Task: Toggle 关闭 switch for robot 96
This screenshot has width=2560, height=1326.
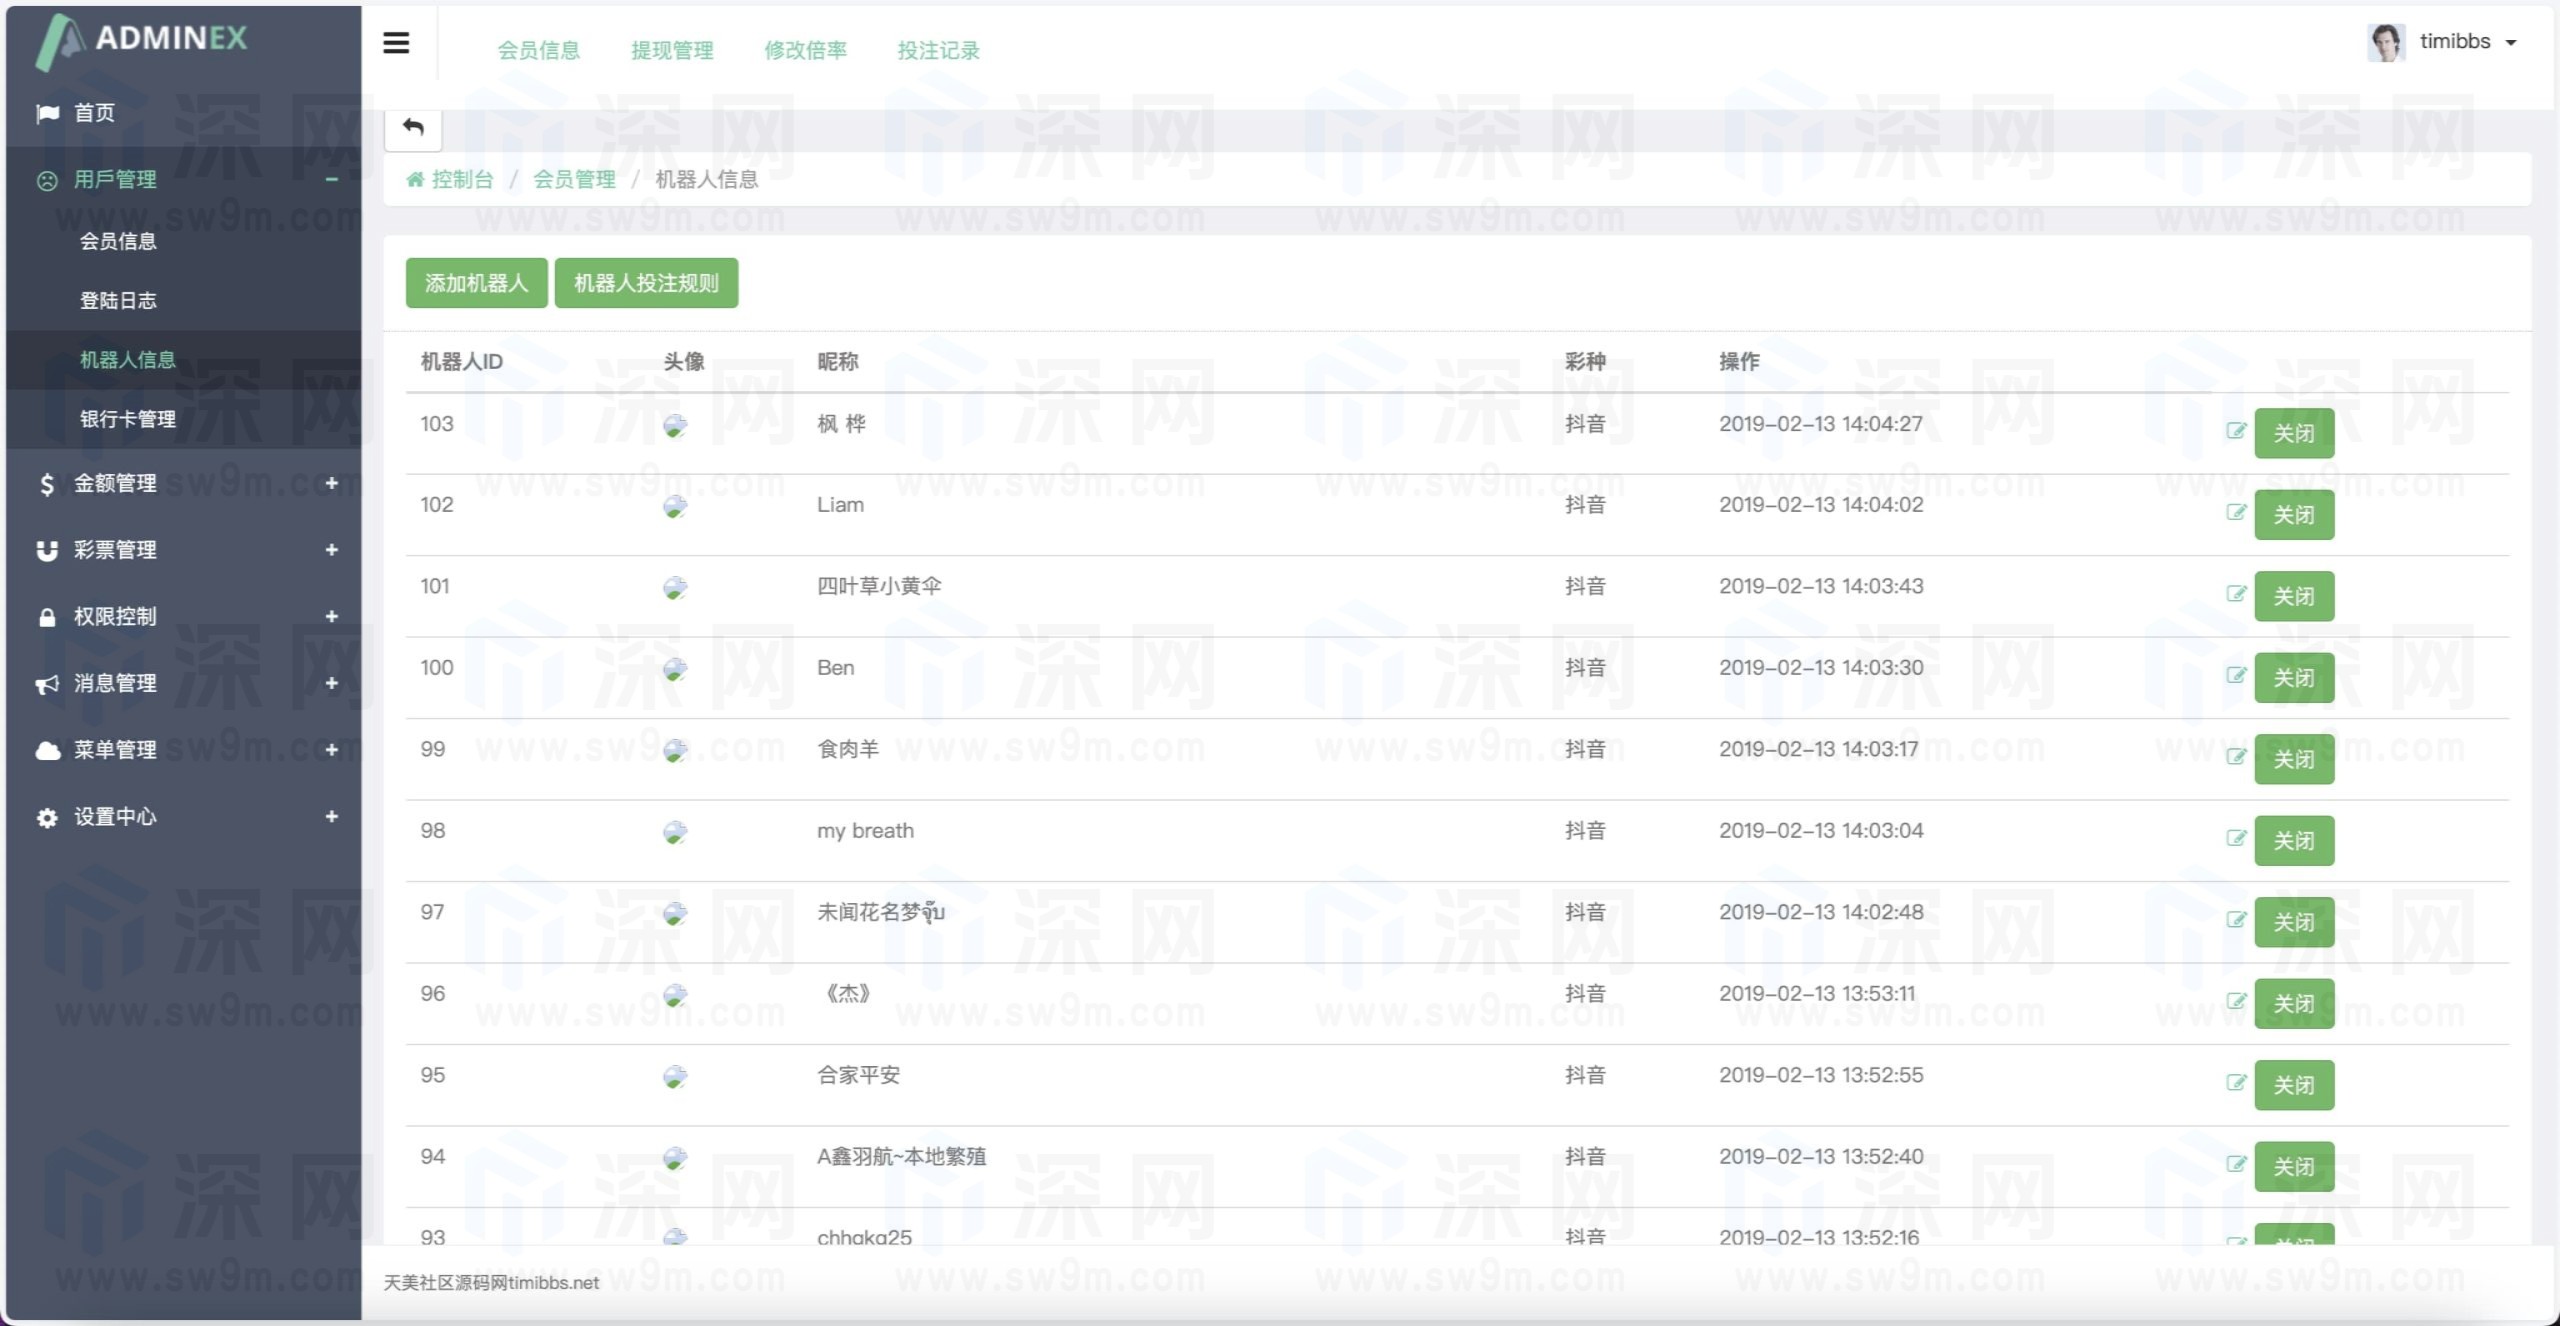Action: click(2293, 1004)
